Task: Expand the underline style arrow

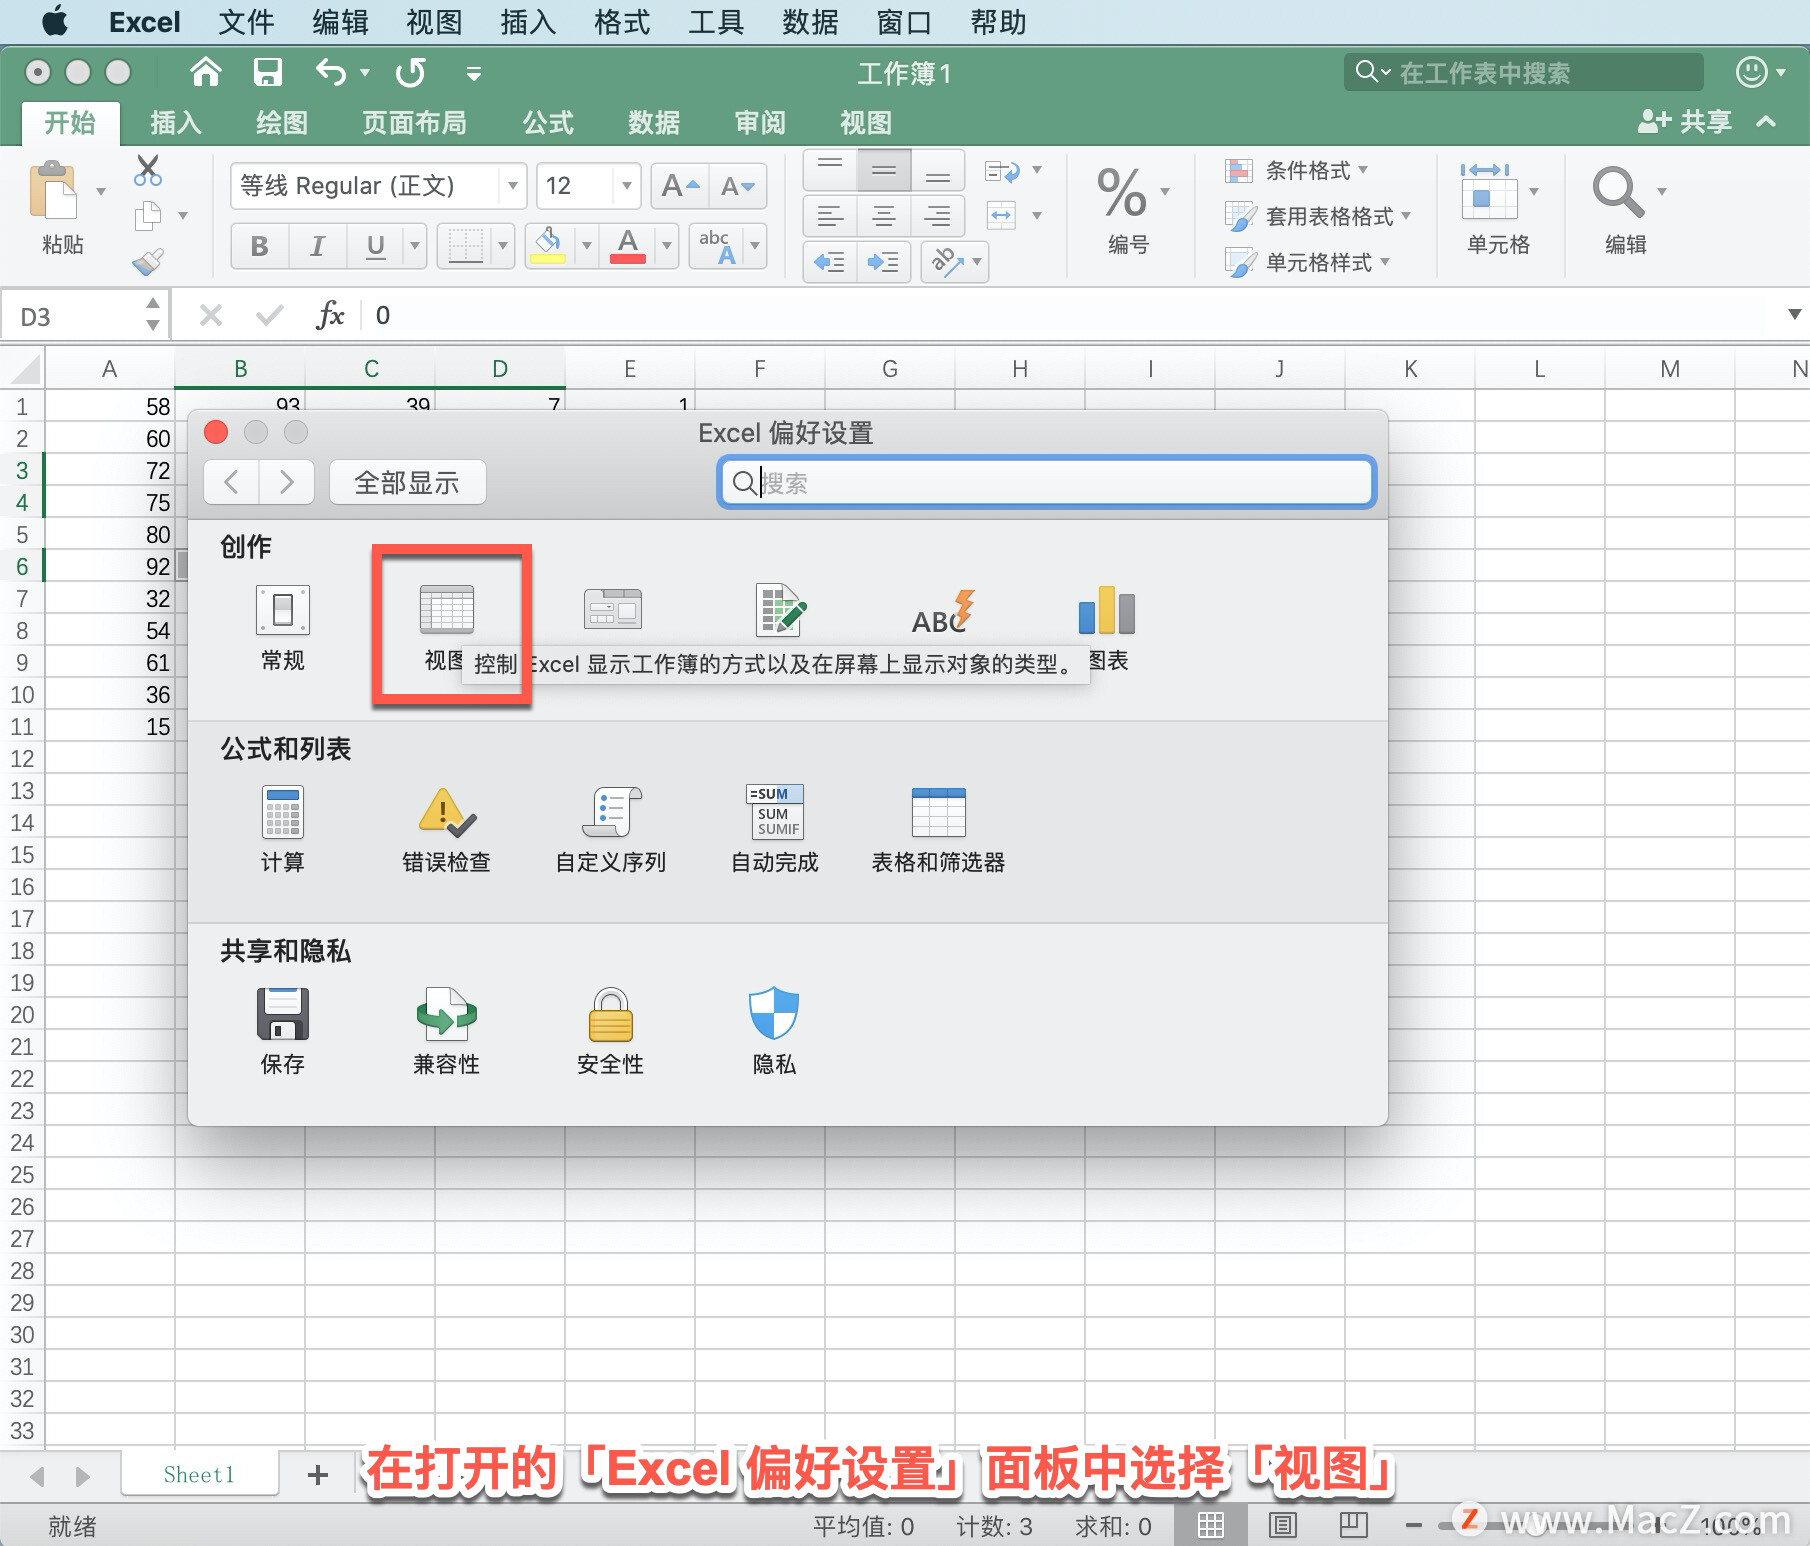Action: click(414, 246)
